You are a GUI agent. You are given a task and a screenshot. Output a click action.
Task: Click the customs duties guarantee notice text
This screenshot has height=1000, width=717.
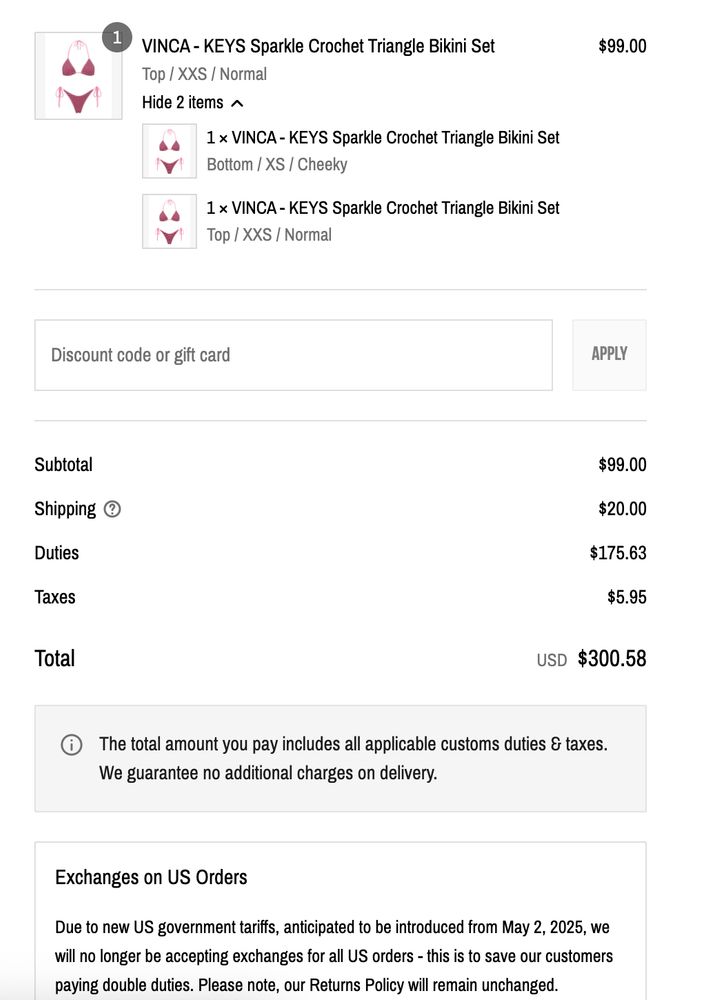pos(353,758)
